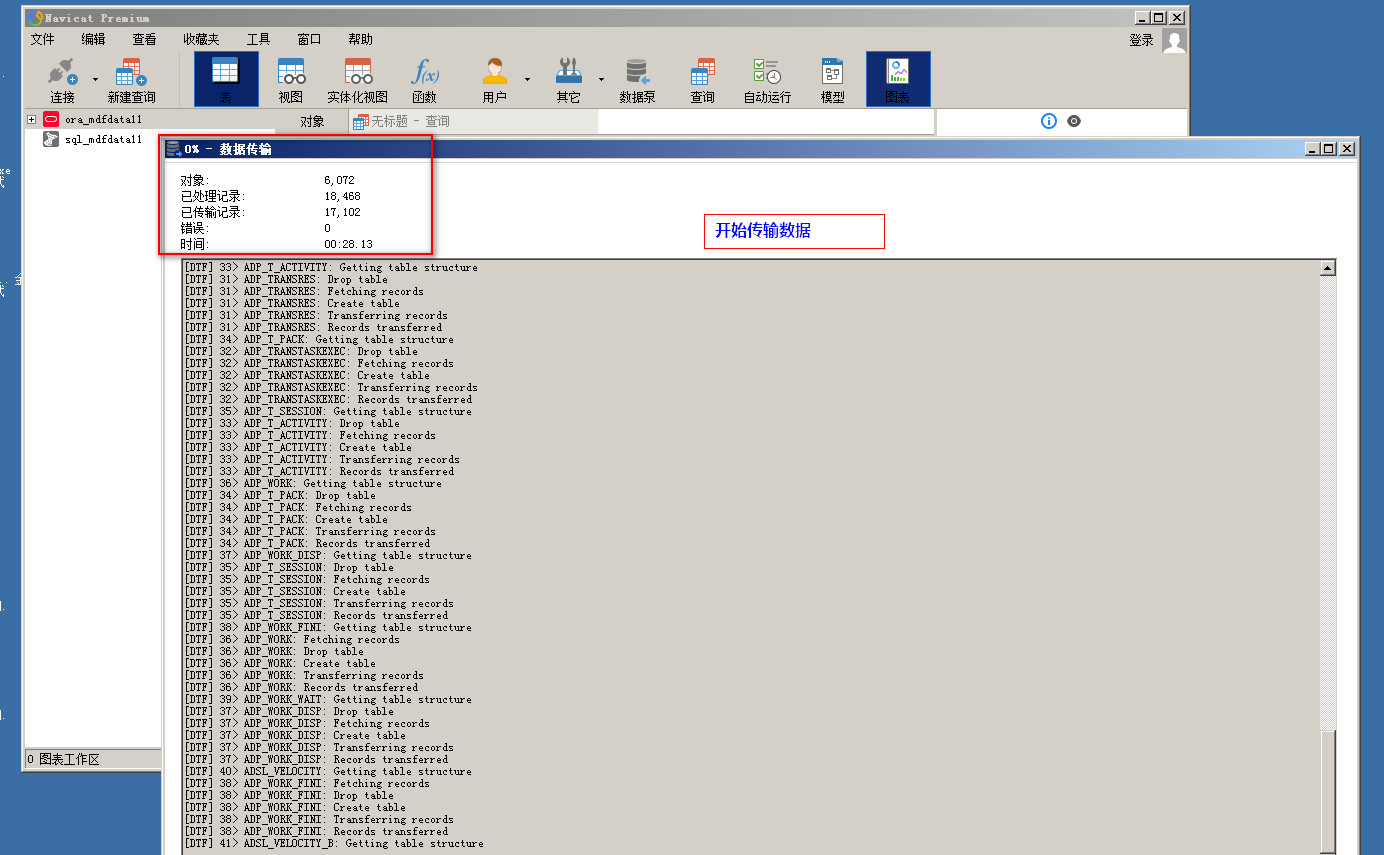The height and width of the screenshot is (855, 1384).
Task: Select the sql_mdfdata11 connection
Action: [103, 140]
